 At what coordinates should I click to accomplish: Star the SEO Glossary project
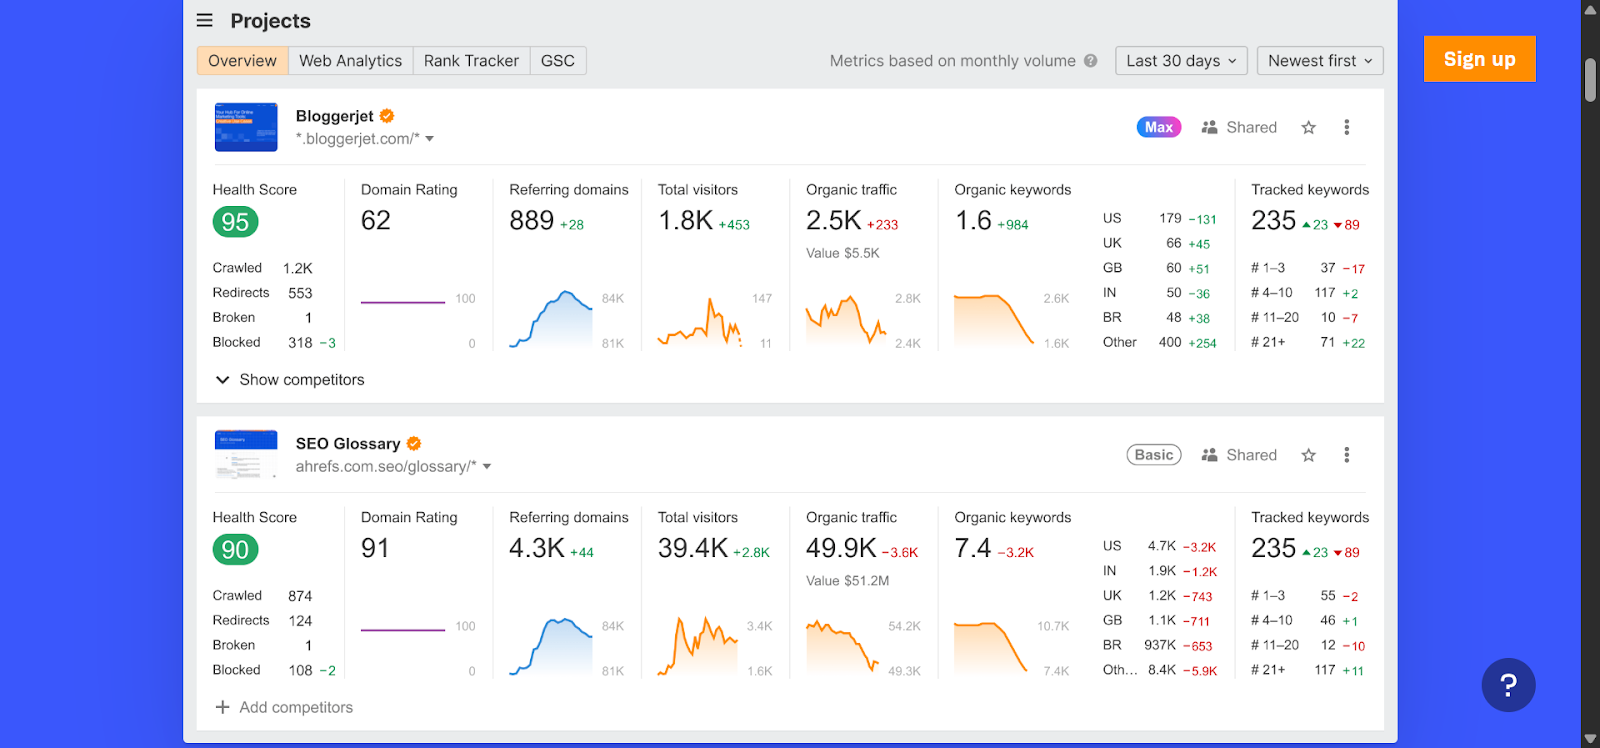[1308, 456]
